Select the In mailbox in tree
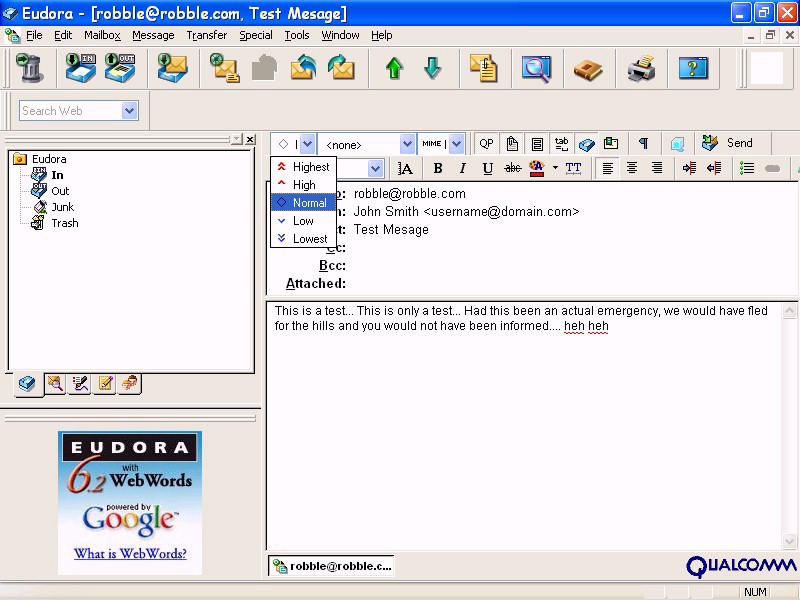The image size is (800, 600). (x=57, y=175)
